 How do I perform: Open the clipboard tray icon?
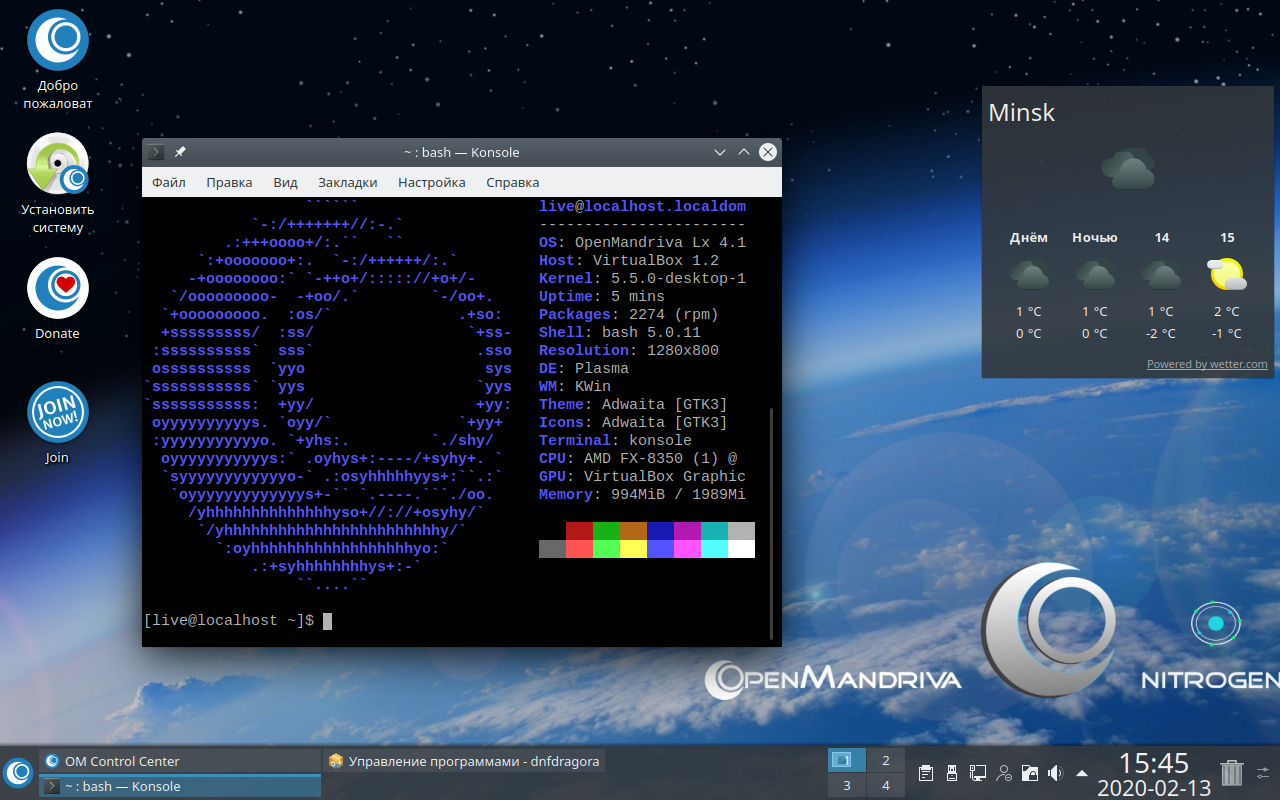[926, 773]
